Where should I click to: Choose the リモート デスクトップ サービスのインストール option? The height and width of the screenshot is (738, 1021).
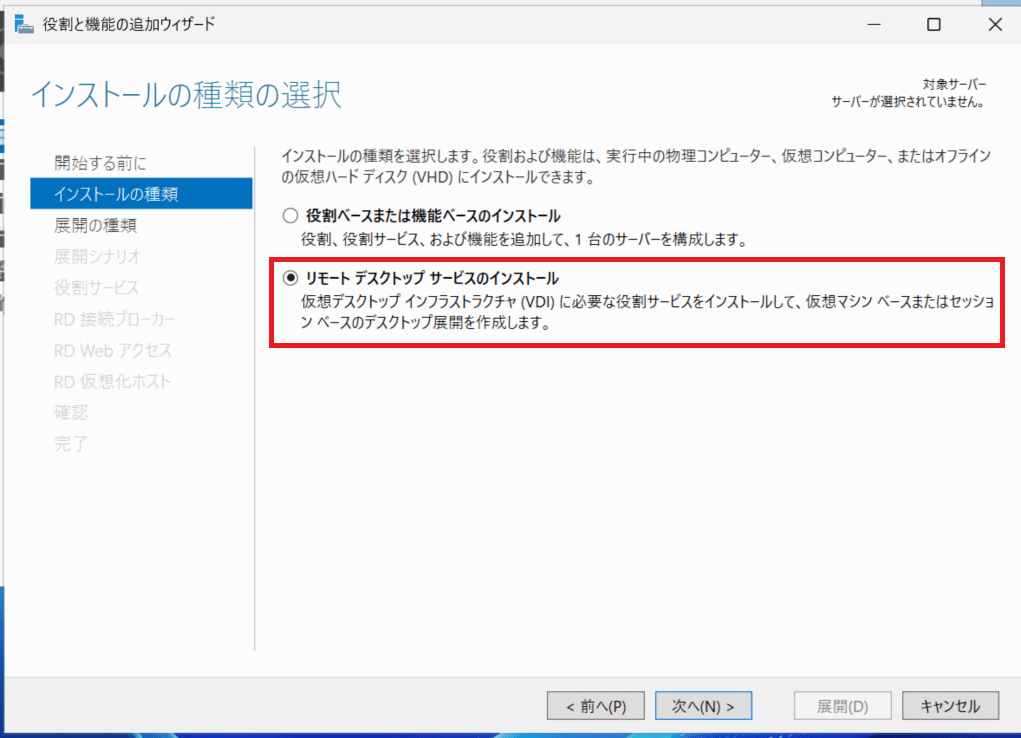click(291, 278)
